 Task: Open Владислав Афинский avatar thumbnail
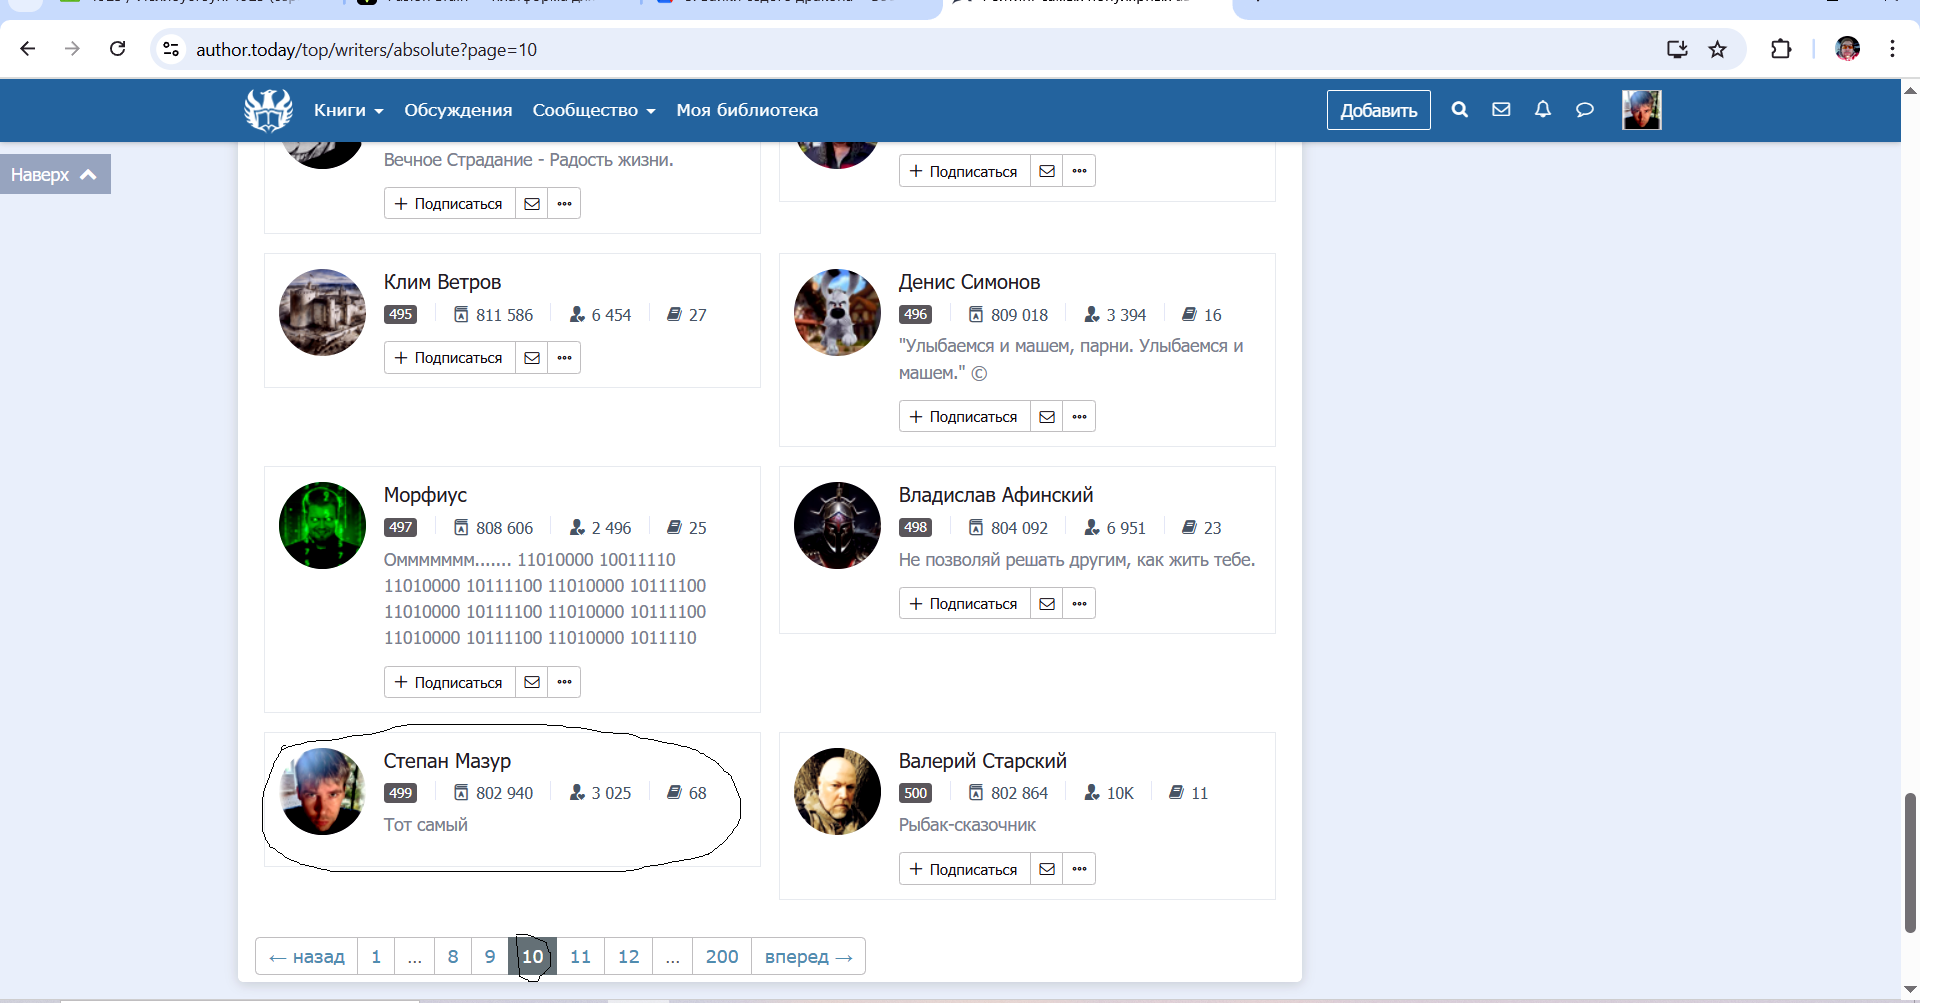pos(837,526)
